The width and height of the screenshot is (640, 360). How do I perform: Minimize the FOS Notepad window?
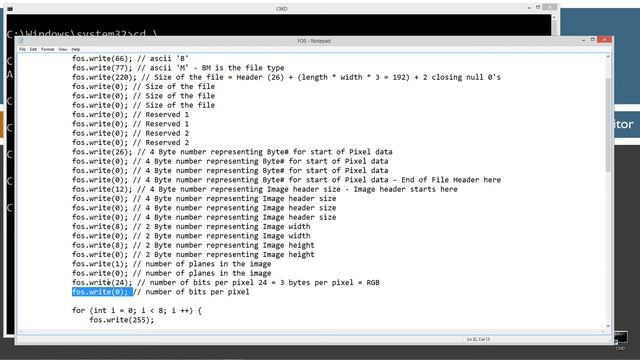[x=583, y=40]
